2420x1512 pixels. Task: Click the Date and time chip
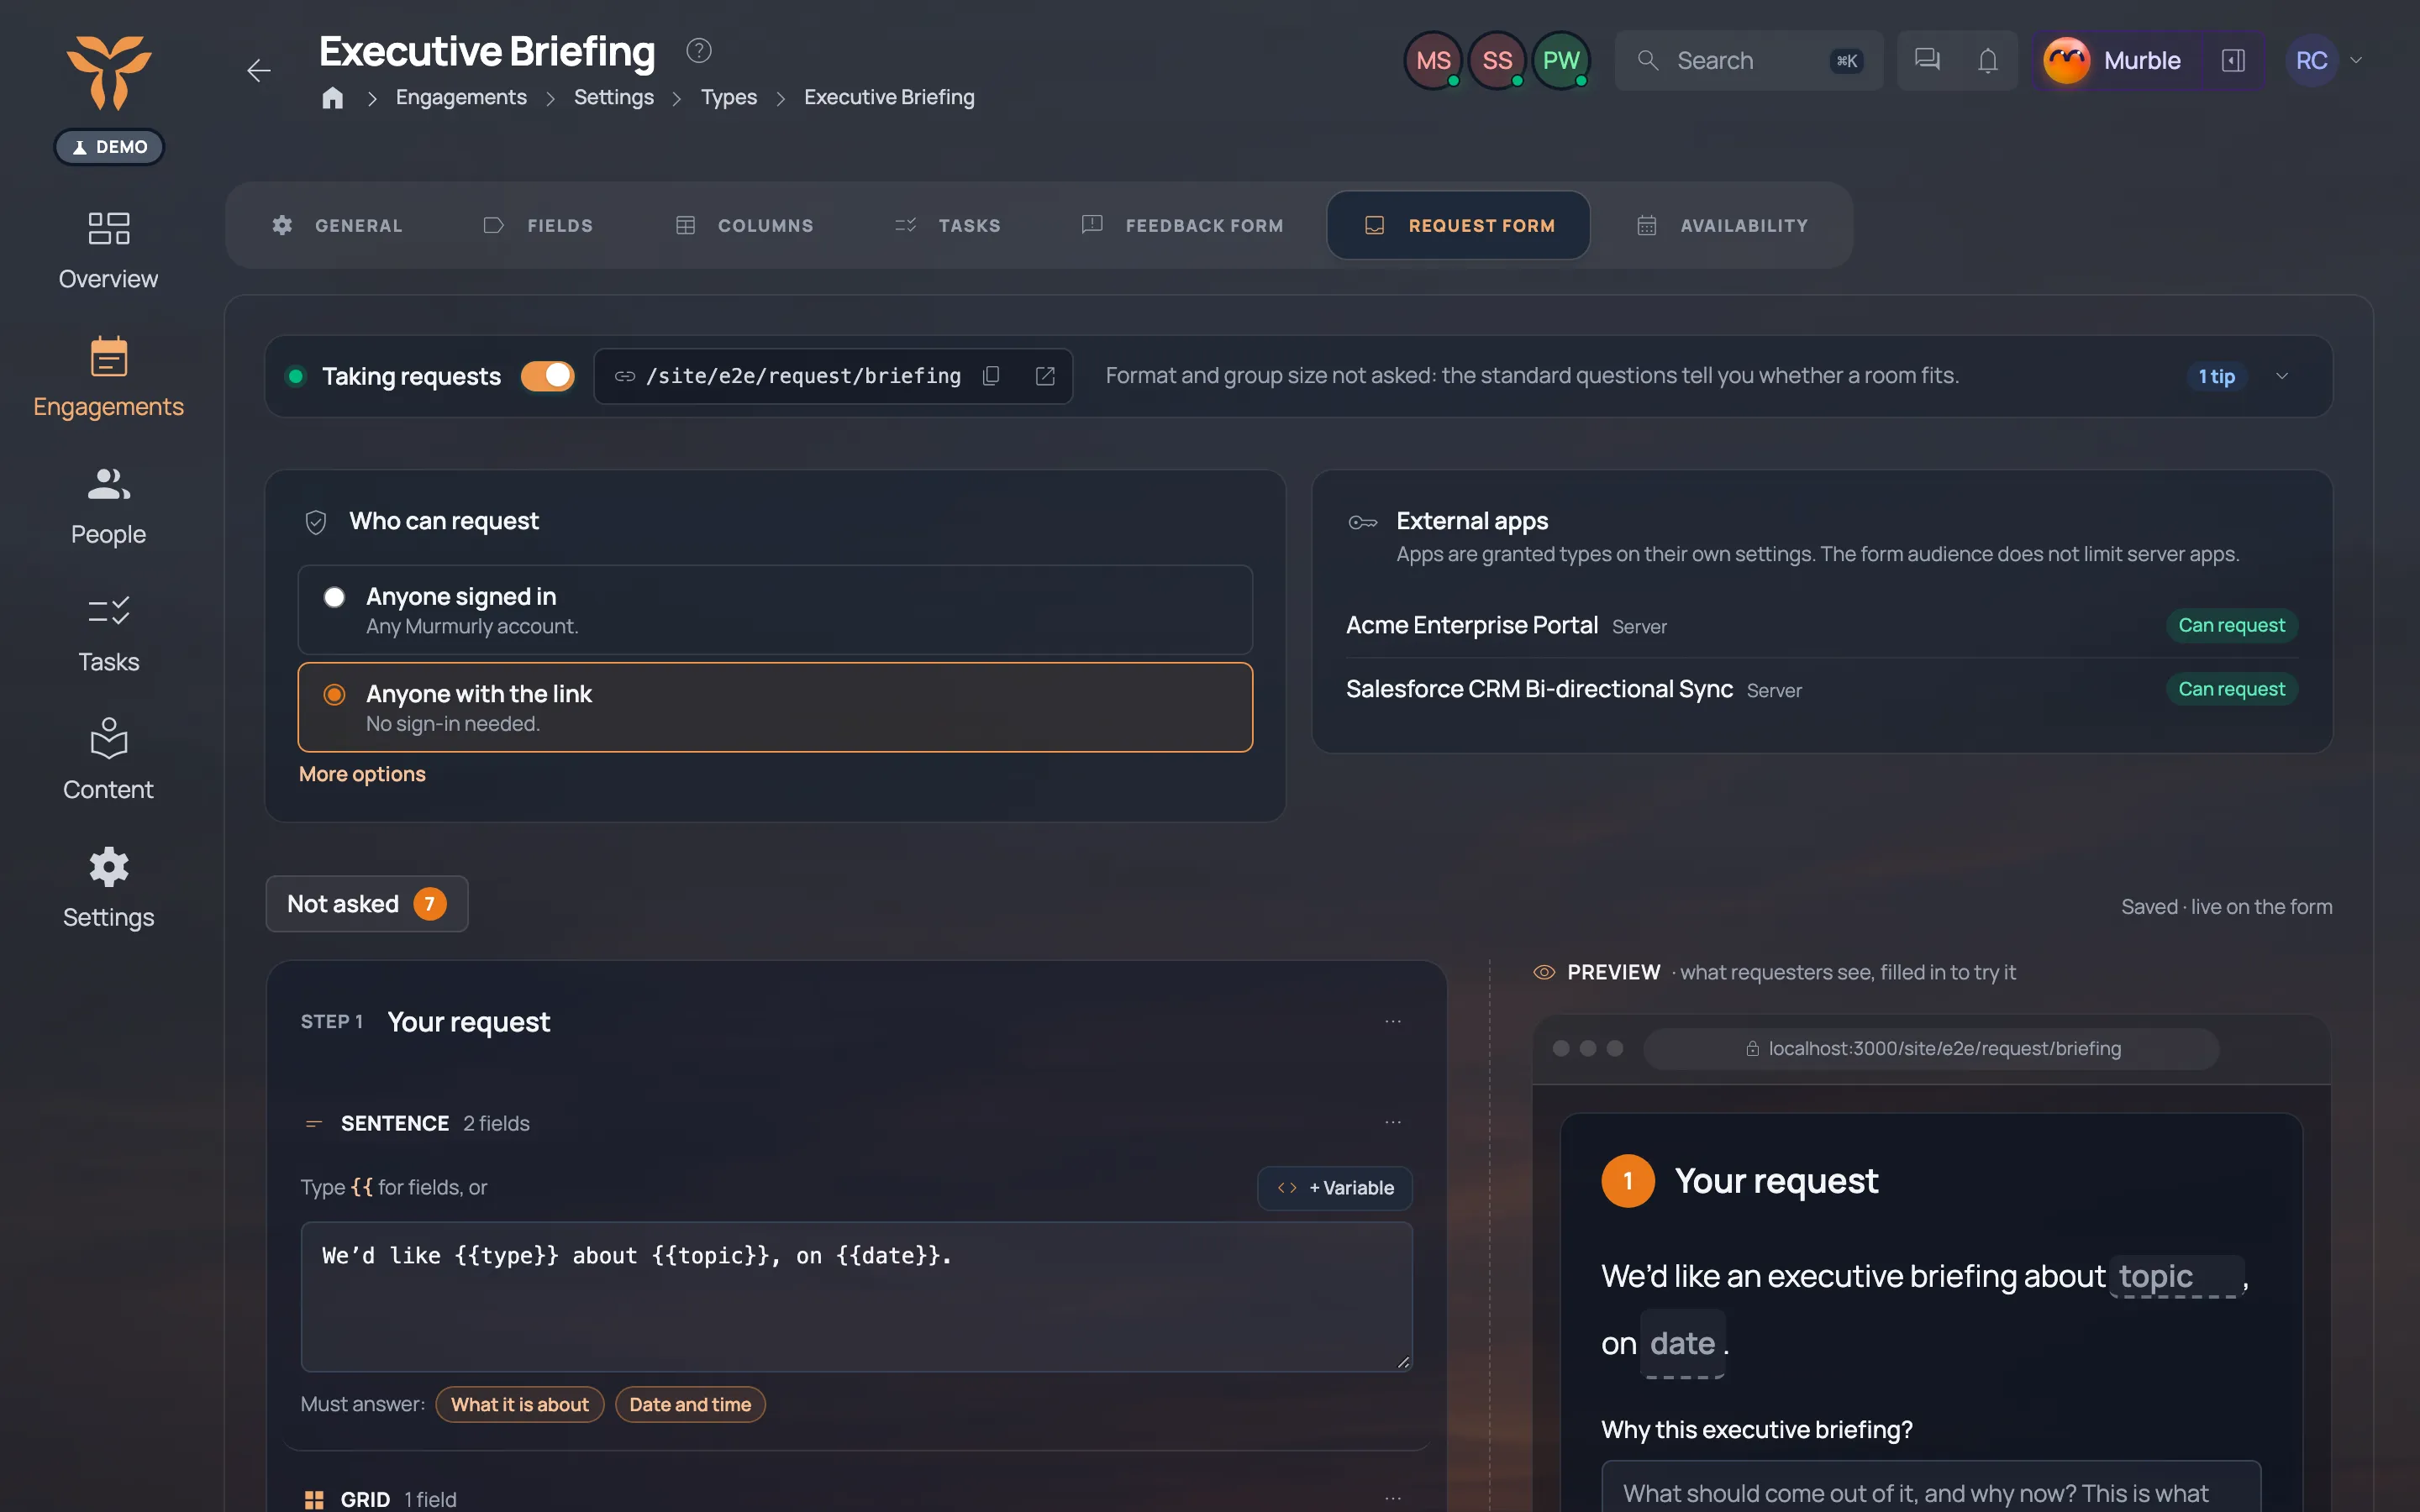click(x=690, y=1404)
